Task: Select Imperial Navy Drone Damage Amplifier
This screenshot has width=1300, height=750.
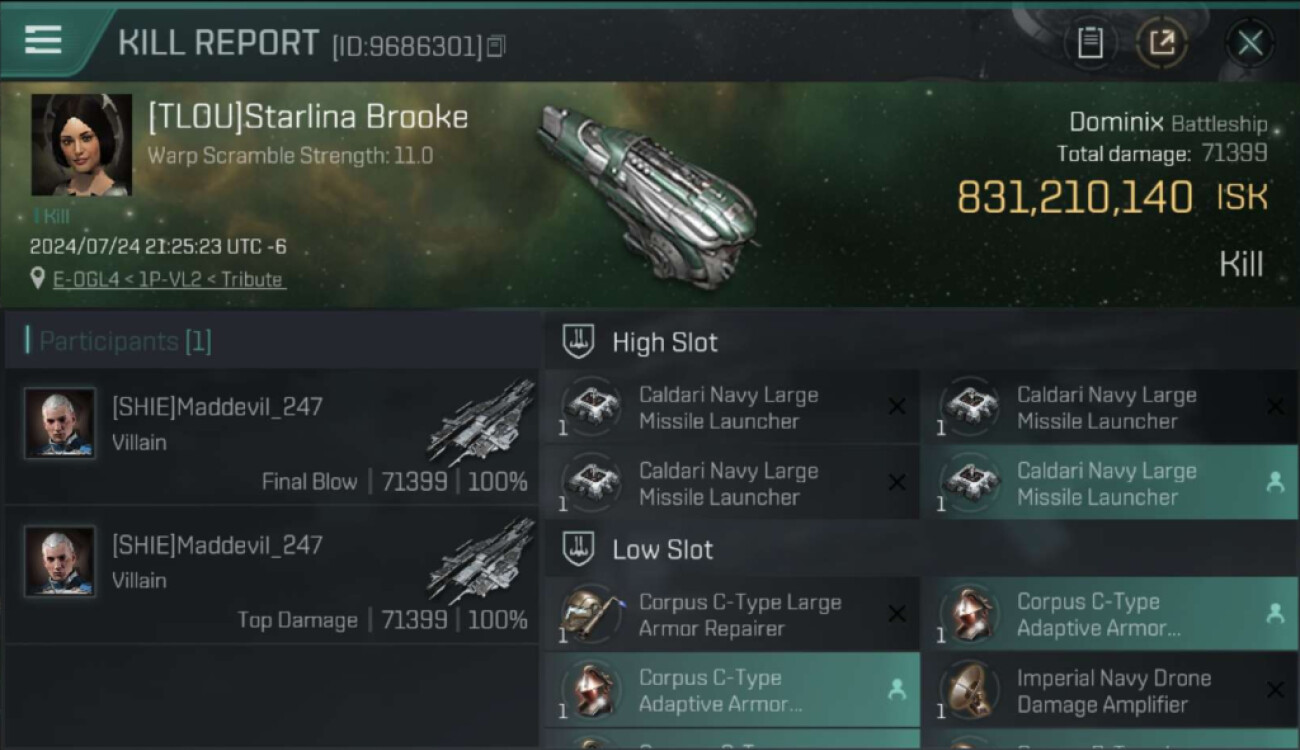Action: [1108, 691]
